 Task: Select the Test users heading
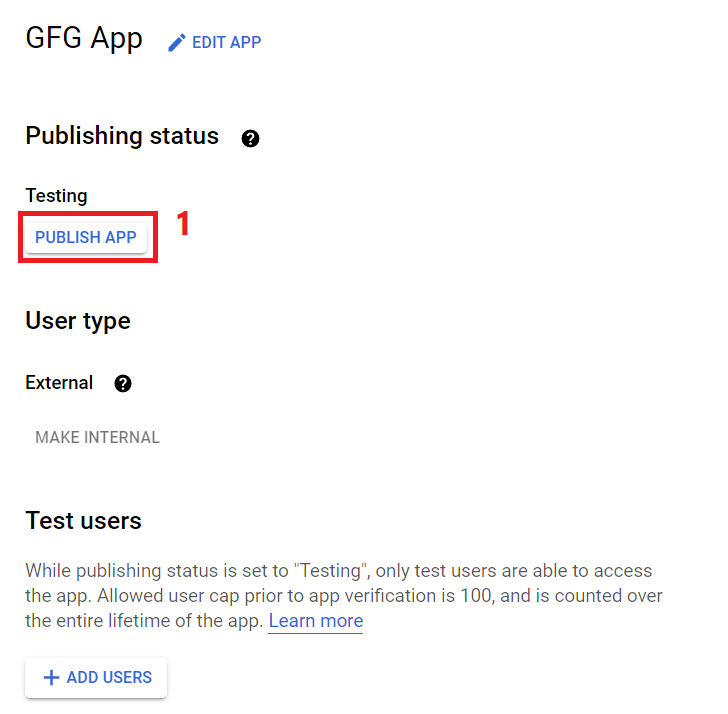84,521
